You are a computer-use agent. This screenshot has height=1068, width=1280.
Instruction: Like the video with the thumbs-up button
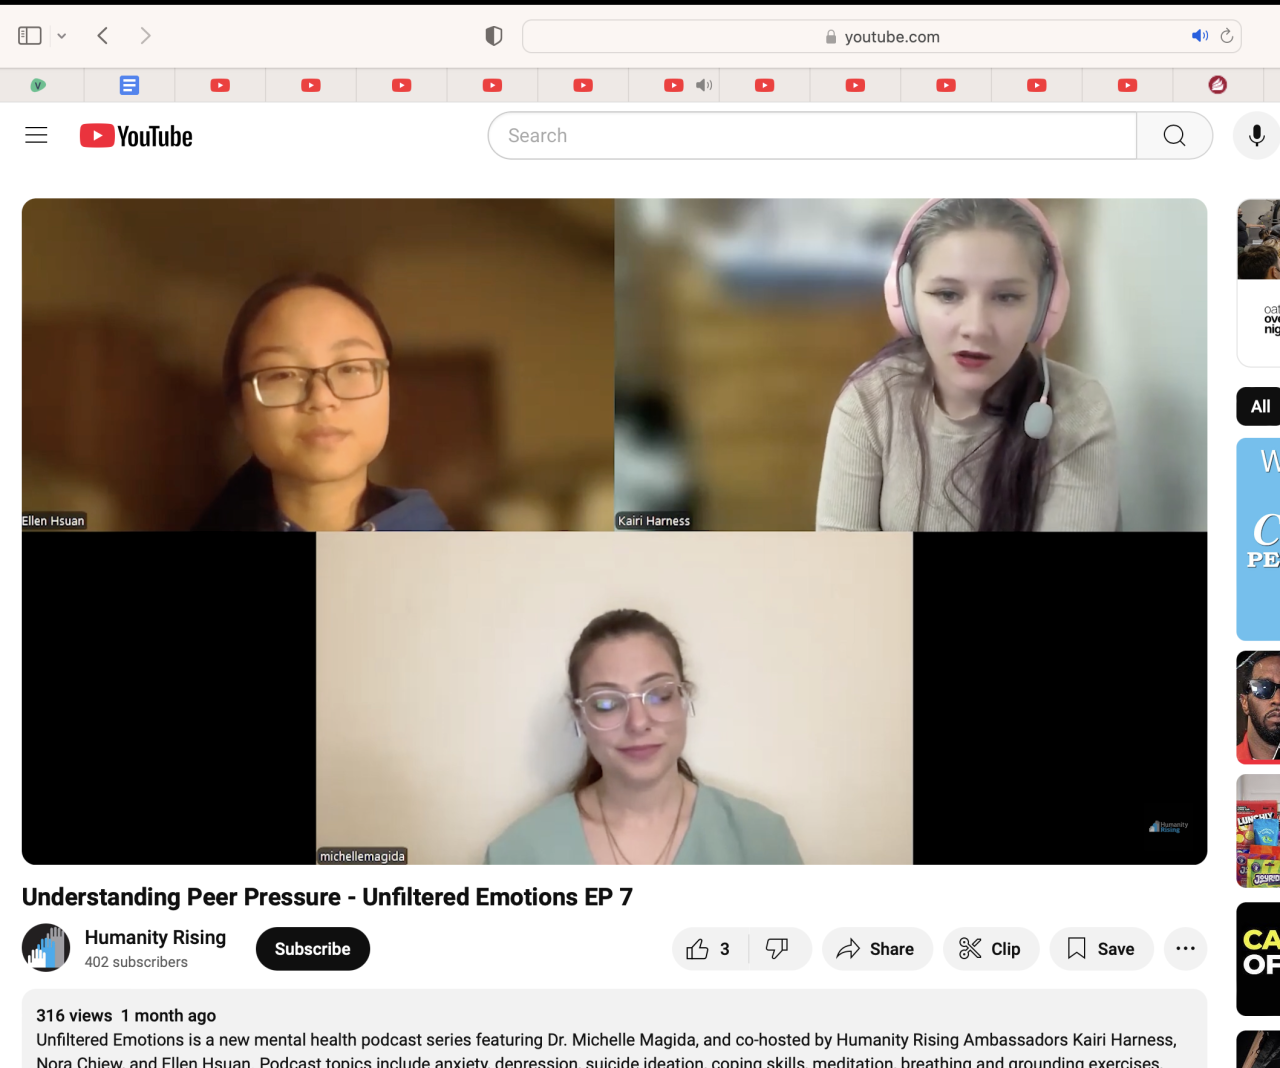point(710,949)
